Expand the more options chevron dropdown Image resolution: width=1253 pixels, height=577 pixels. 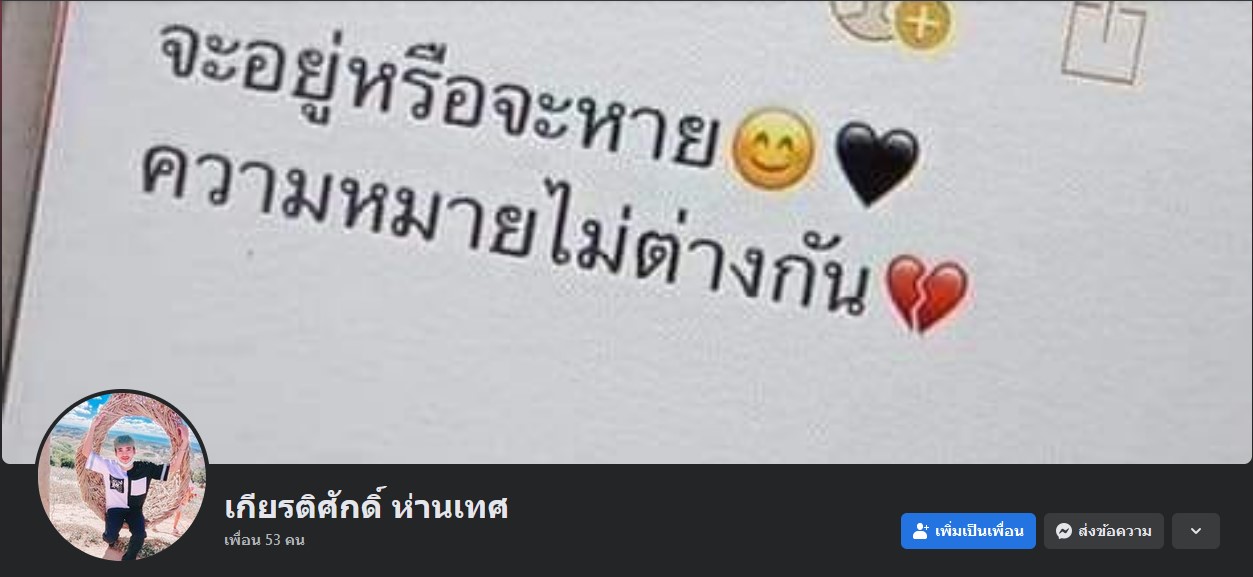point(1196,531)
